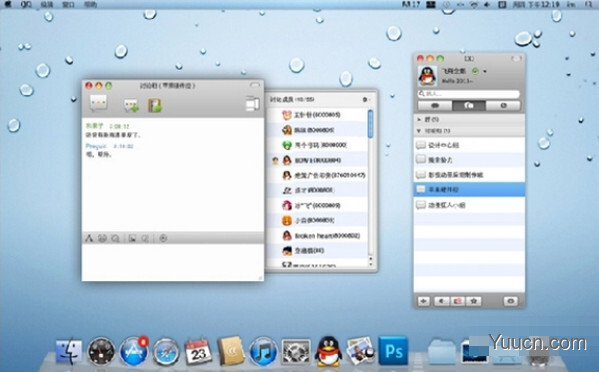599x372 pixels.
Task: Click the members list vertical scrollbar thumb
Action: tap(370, 123)
